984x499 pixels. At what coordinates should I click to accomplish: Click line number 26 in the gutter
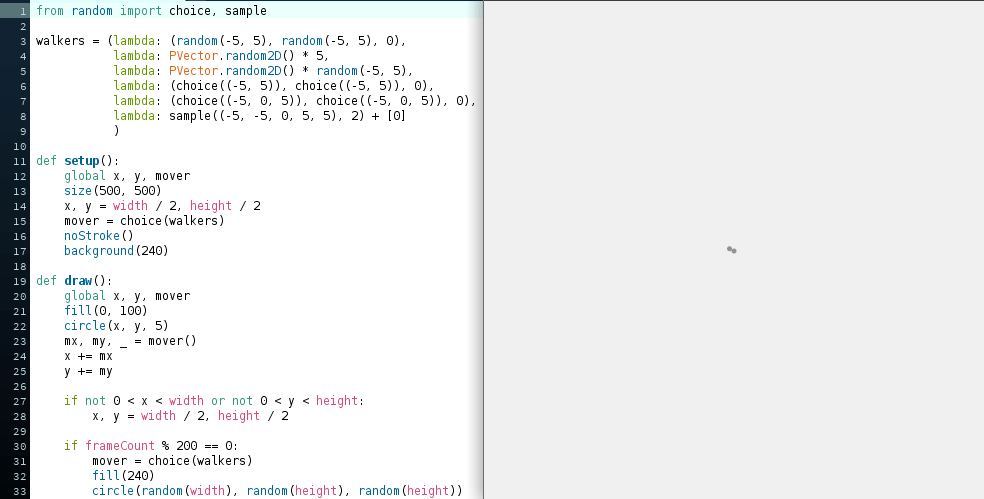[x=20, y=386]
